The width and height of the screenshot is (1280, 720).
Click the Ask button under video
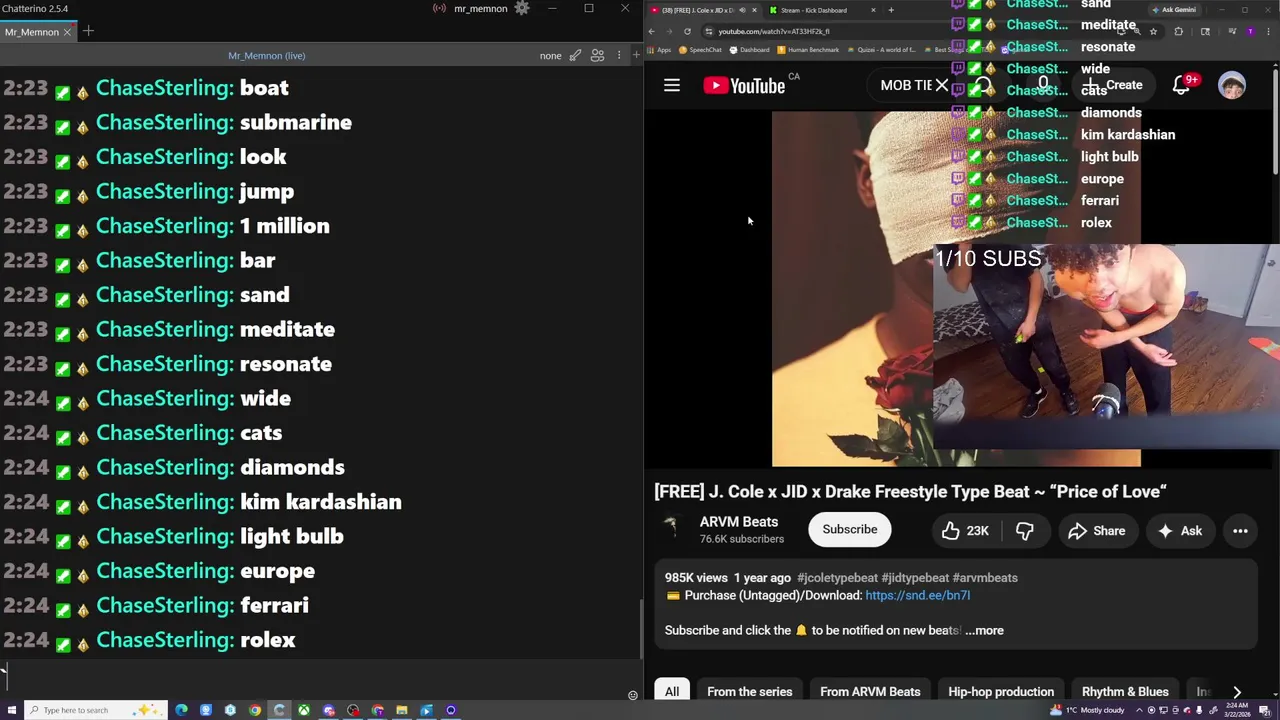1179,531
